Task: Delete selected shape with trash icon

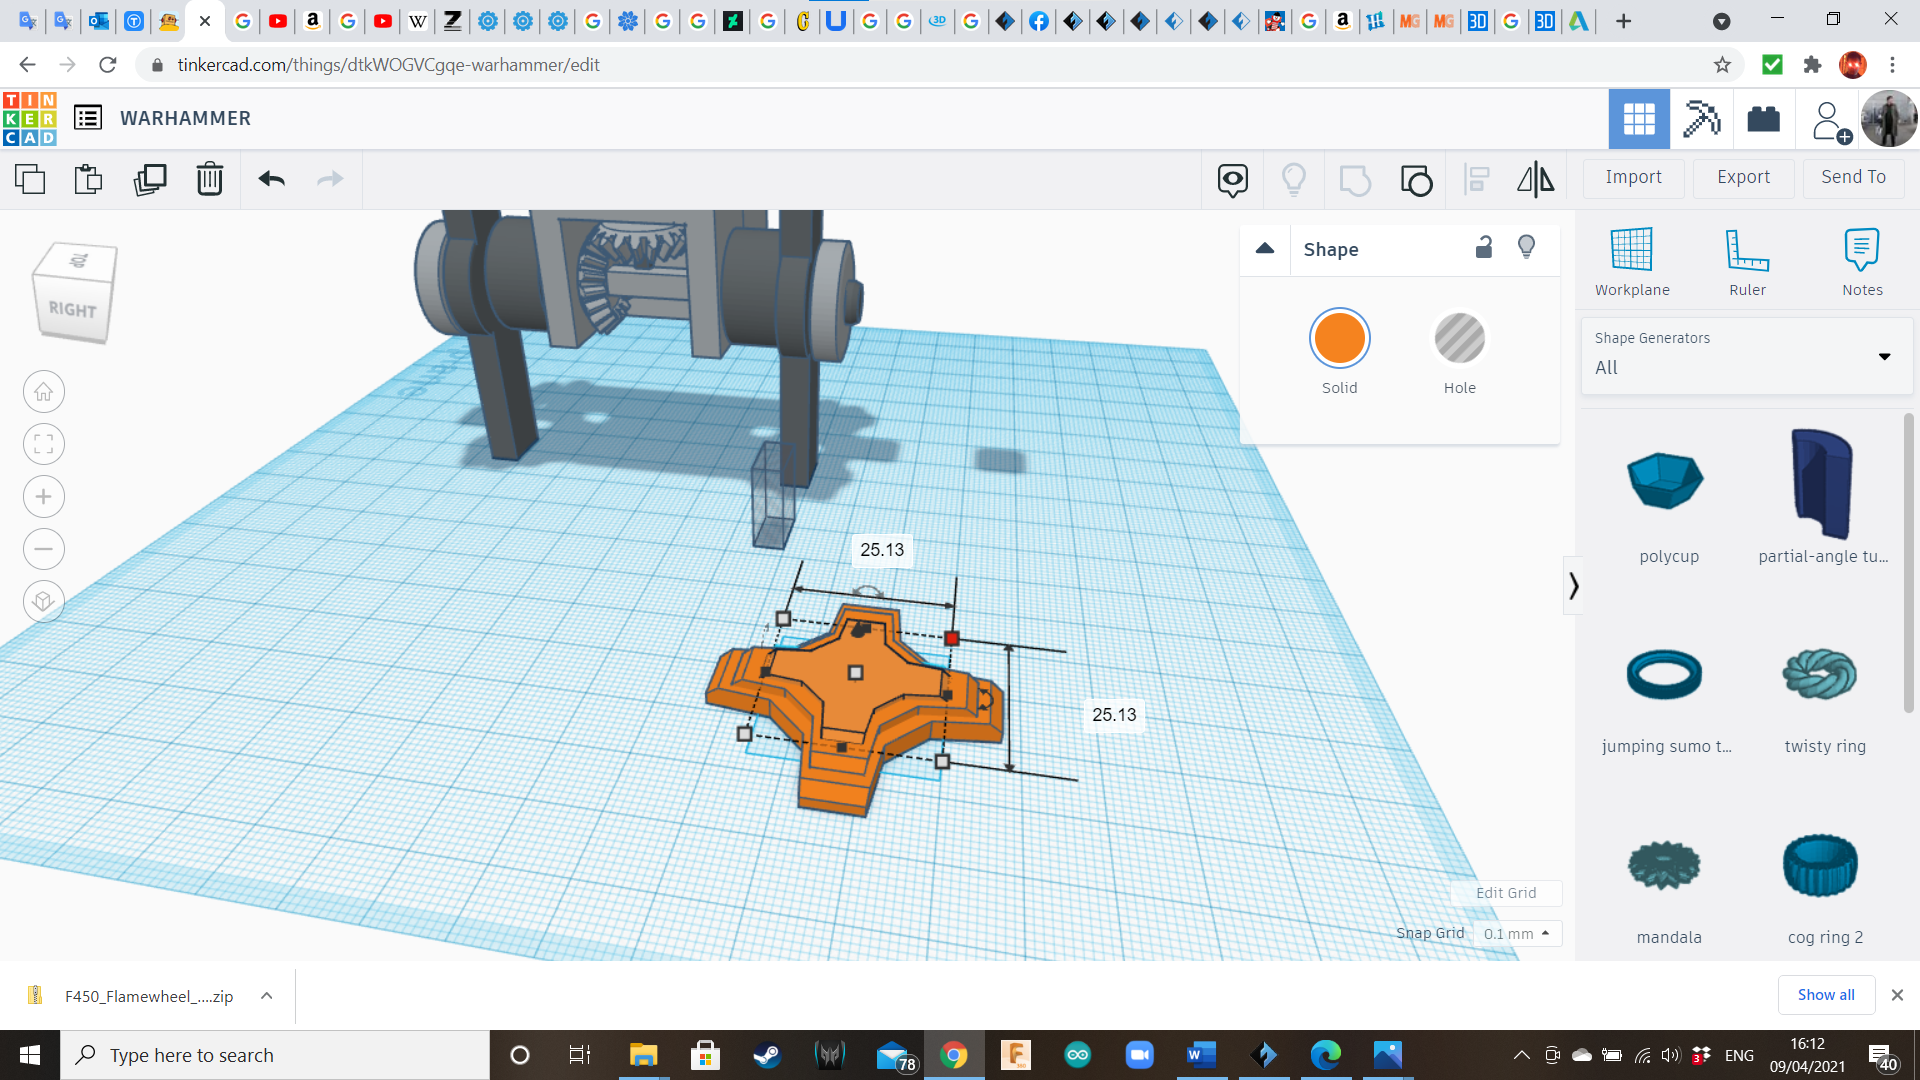Action: [209, 179]
